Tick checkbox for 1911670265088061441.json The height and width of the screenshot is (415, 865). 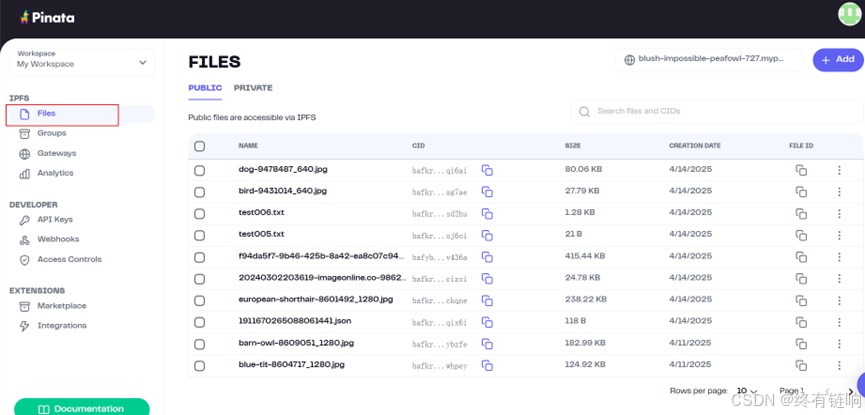(x=200, y=322)
